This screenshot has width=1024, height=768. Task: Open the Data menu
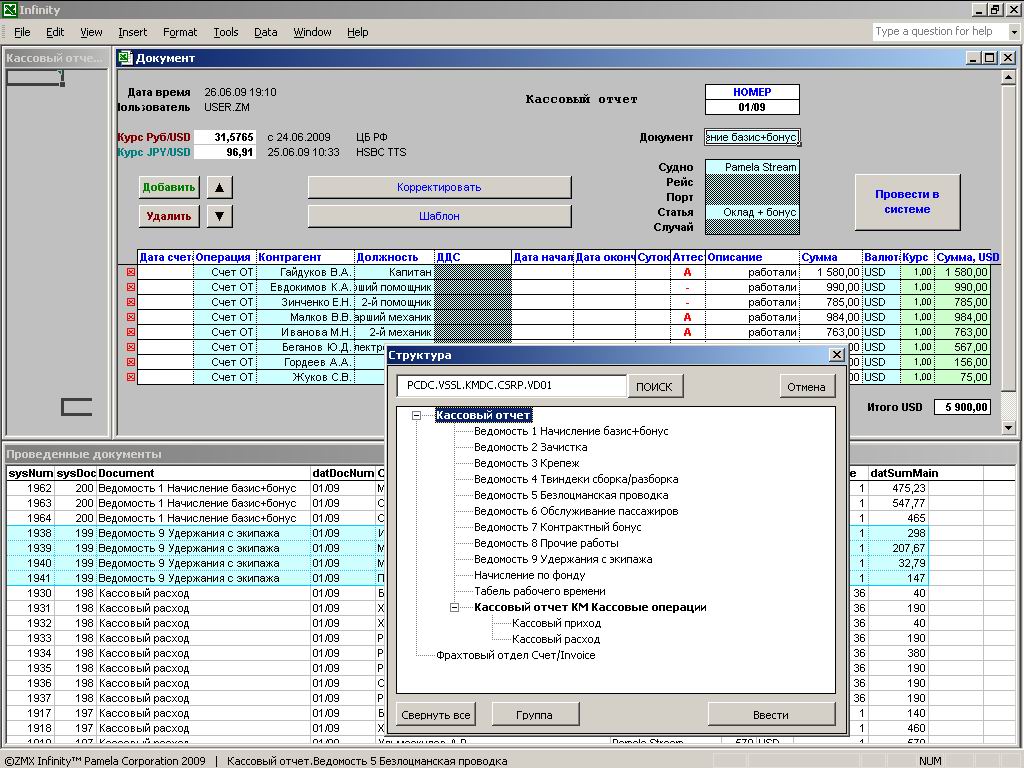tap(266, 32)
